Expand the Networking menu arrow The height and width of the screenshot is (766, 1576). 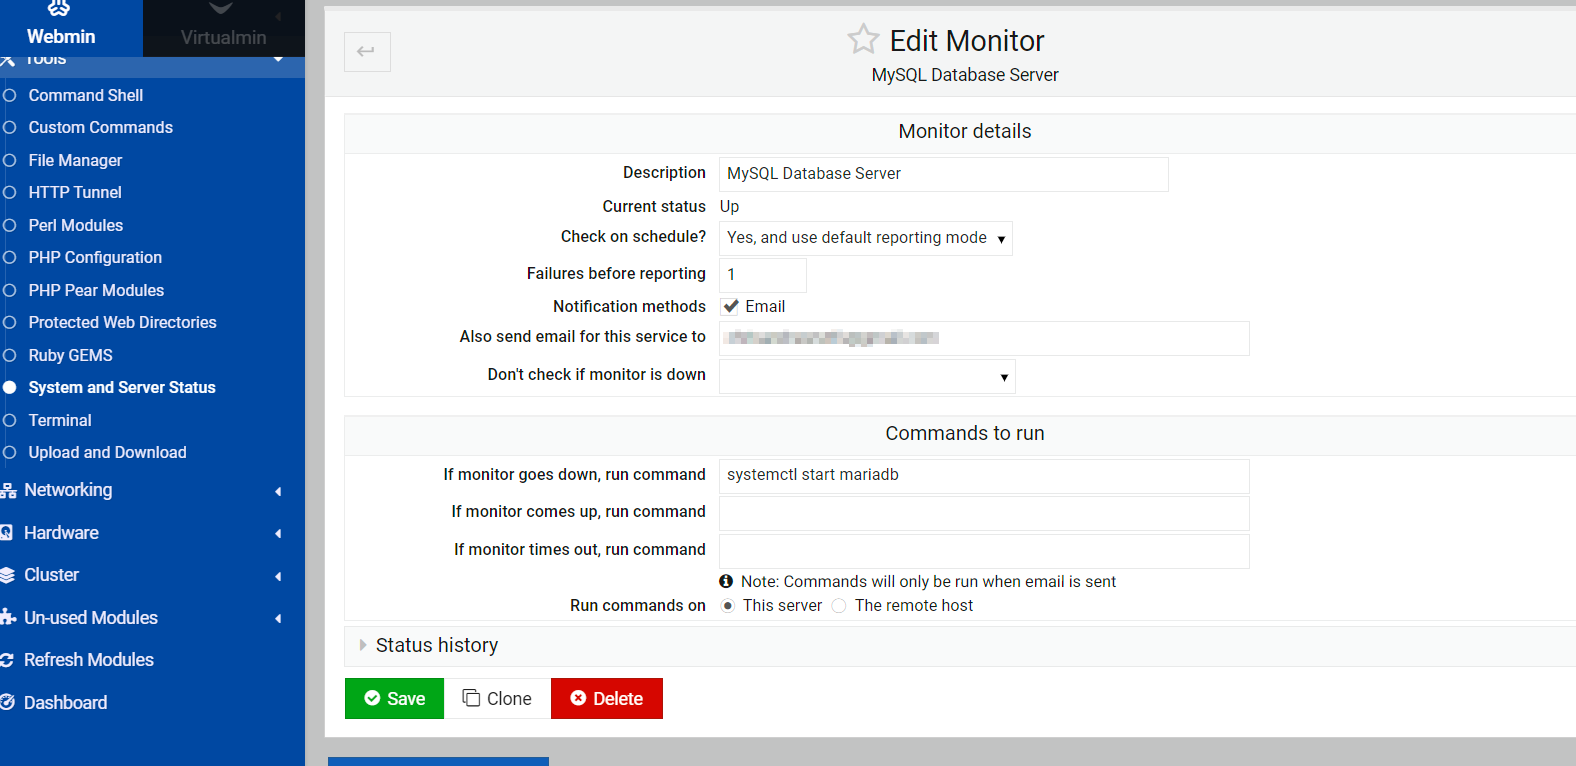click(x=279, y=491)
